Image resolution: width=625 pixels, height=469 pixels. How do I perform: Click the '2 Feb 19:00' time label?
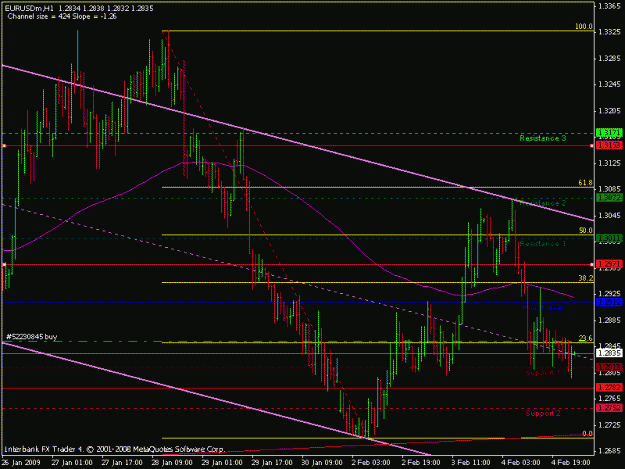(x=421, y=463)
